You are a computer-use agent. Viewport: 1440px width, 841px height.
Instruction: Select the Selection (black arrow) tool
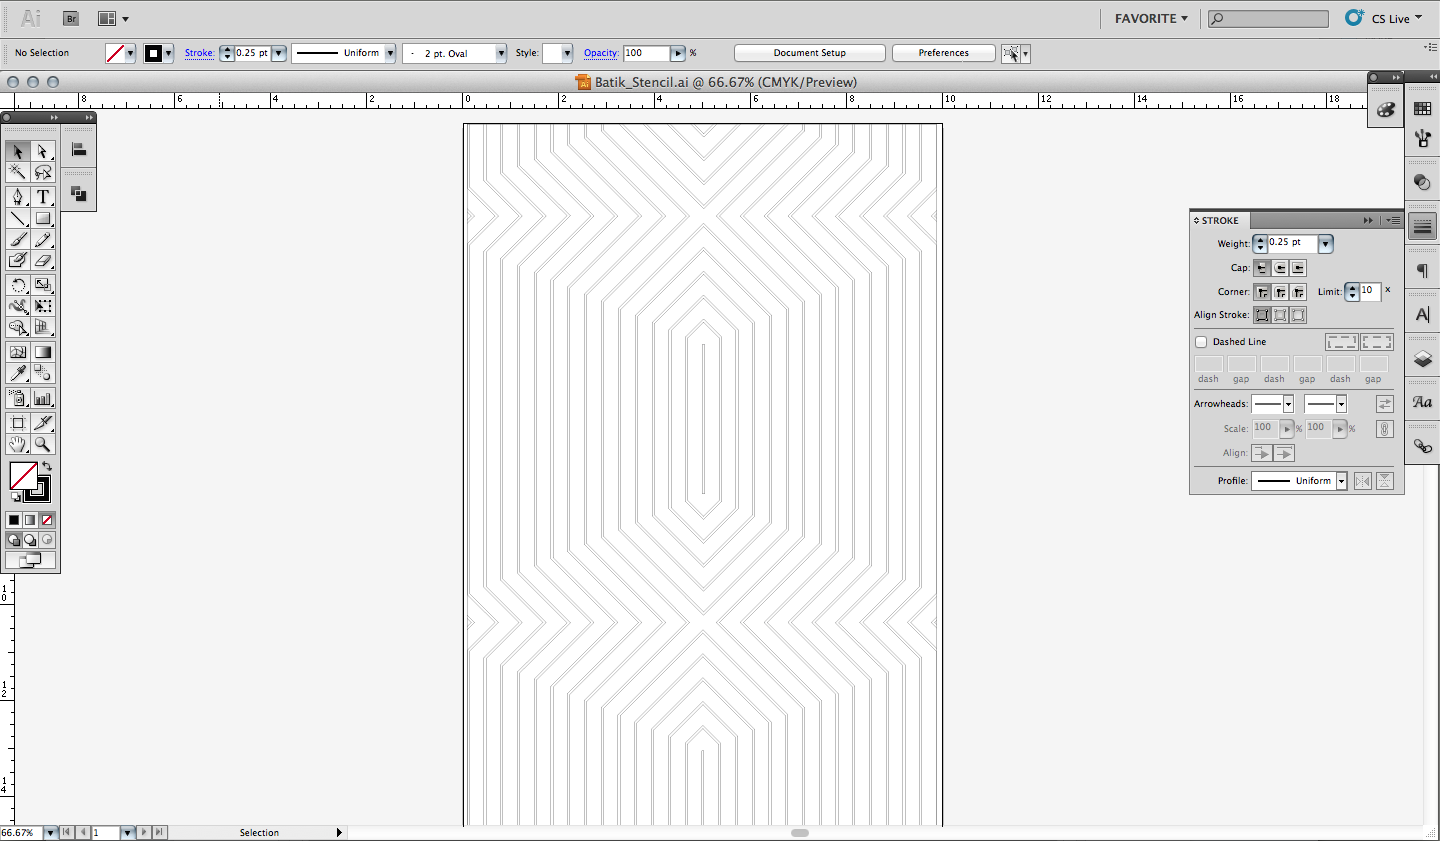pos(17,151)
